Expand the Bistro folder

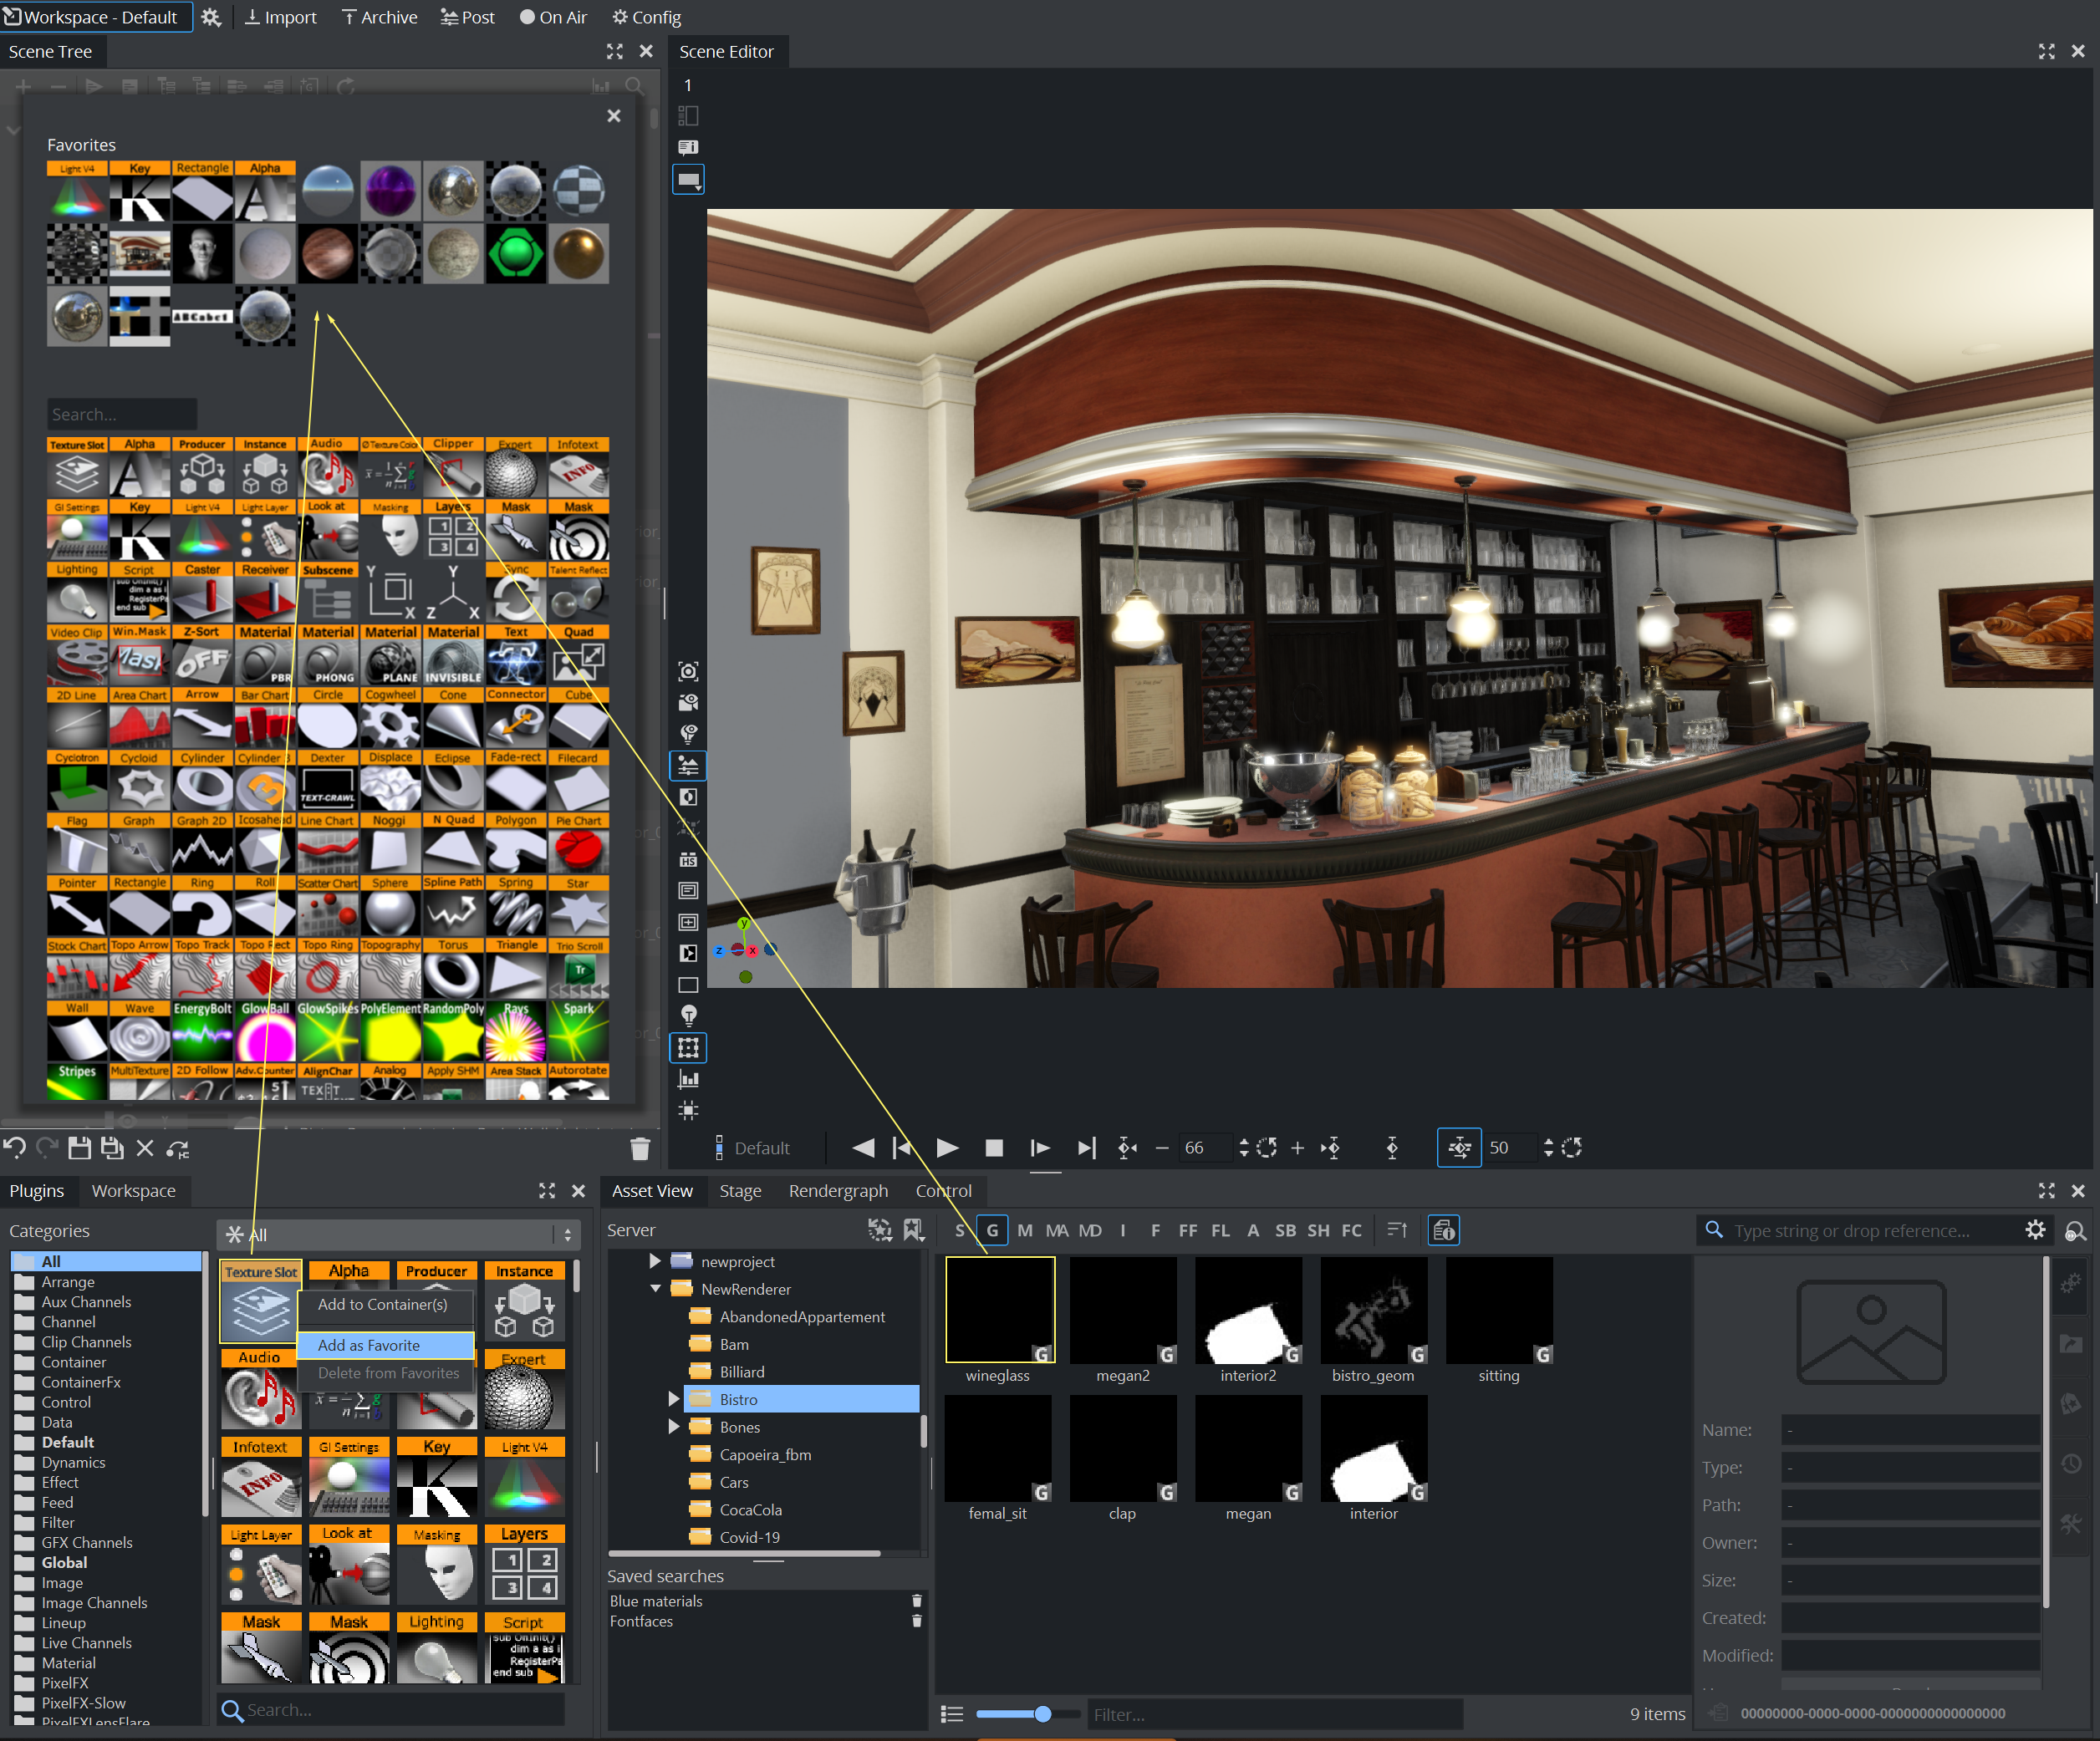673,1399
